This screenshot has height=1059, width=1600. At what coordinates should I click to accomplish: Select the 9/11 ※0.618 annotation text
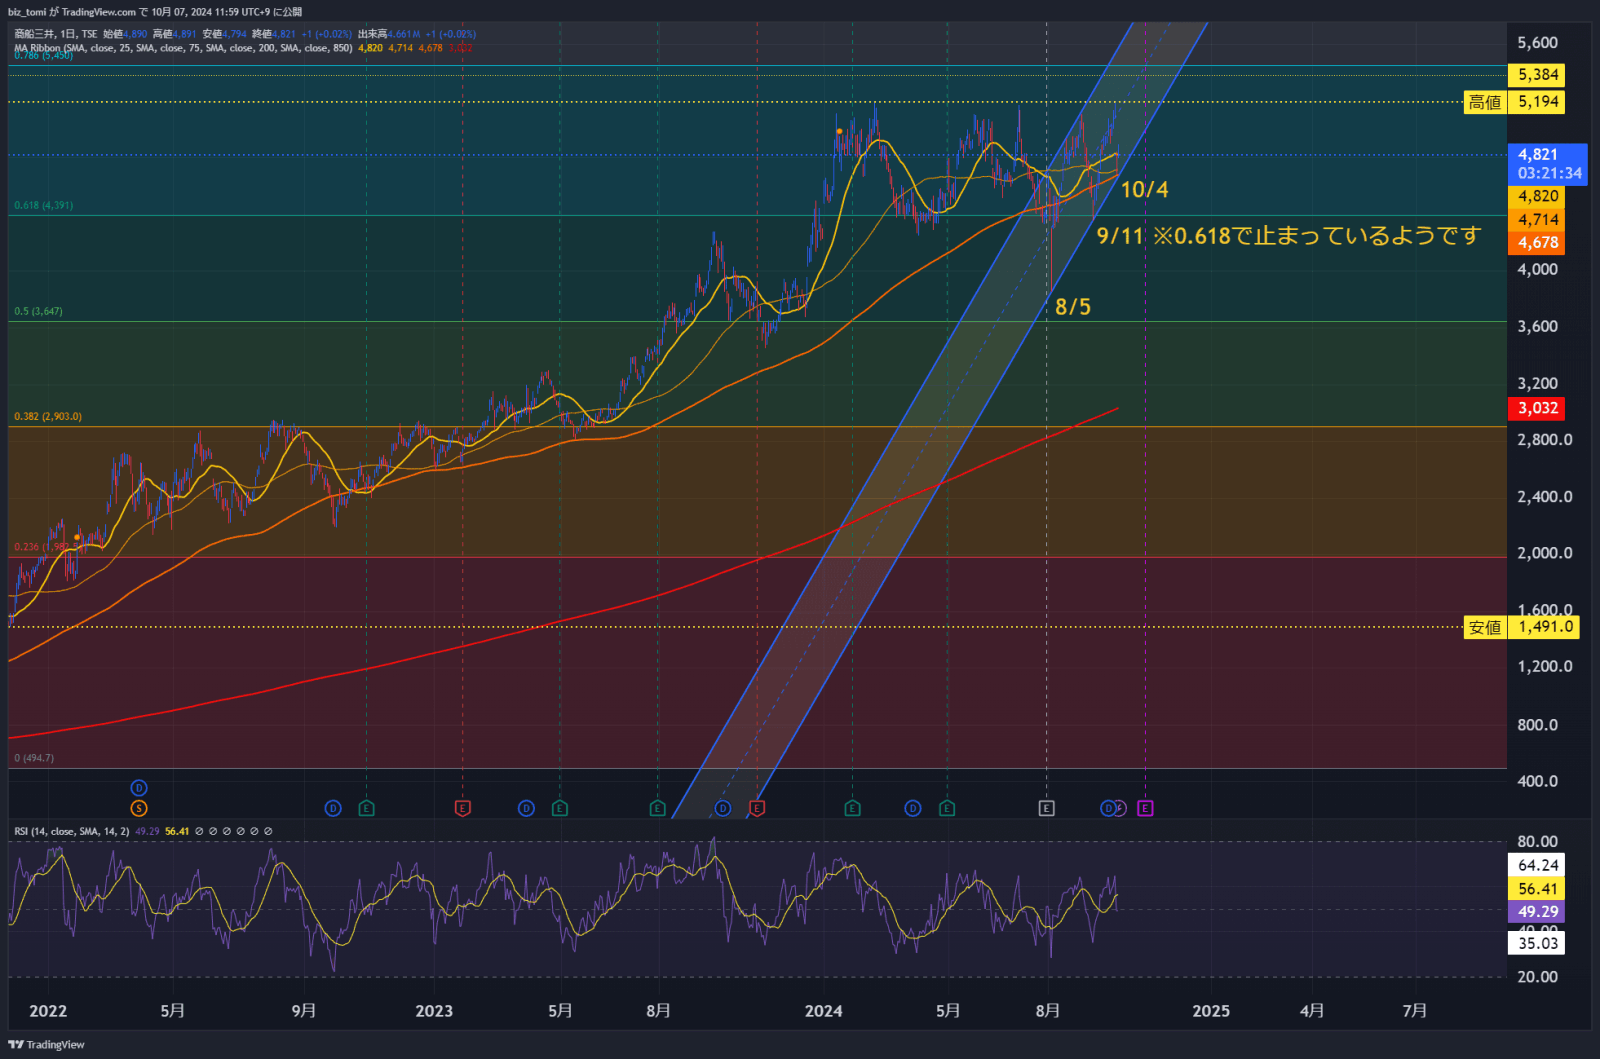[1288, 236]
